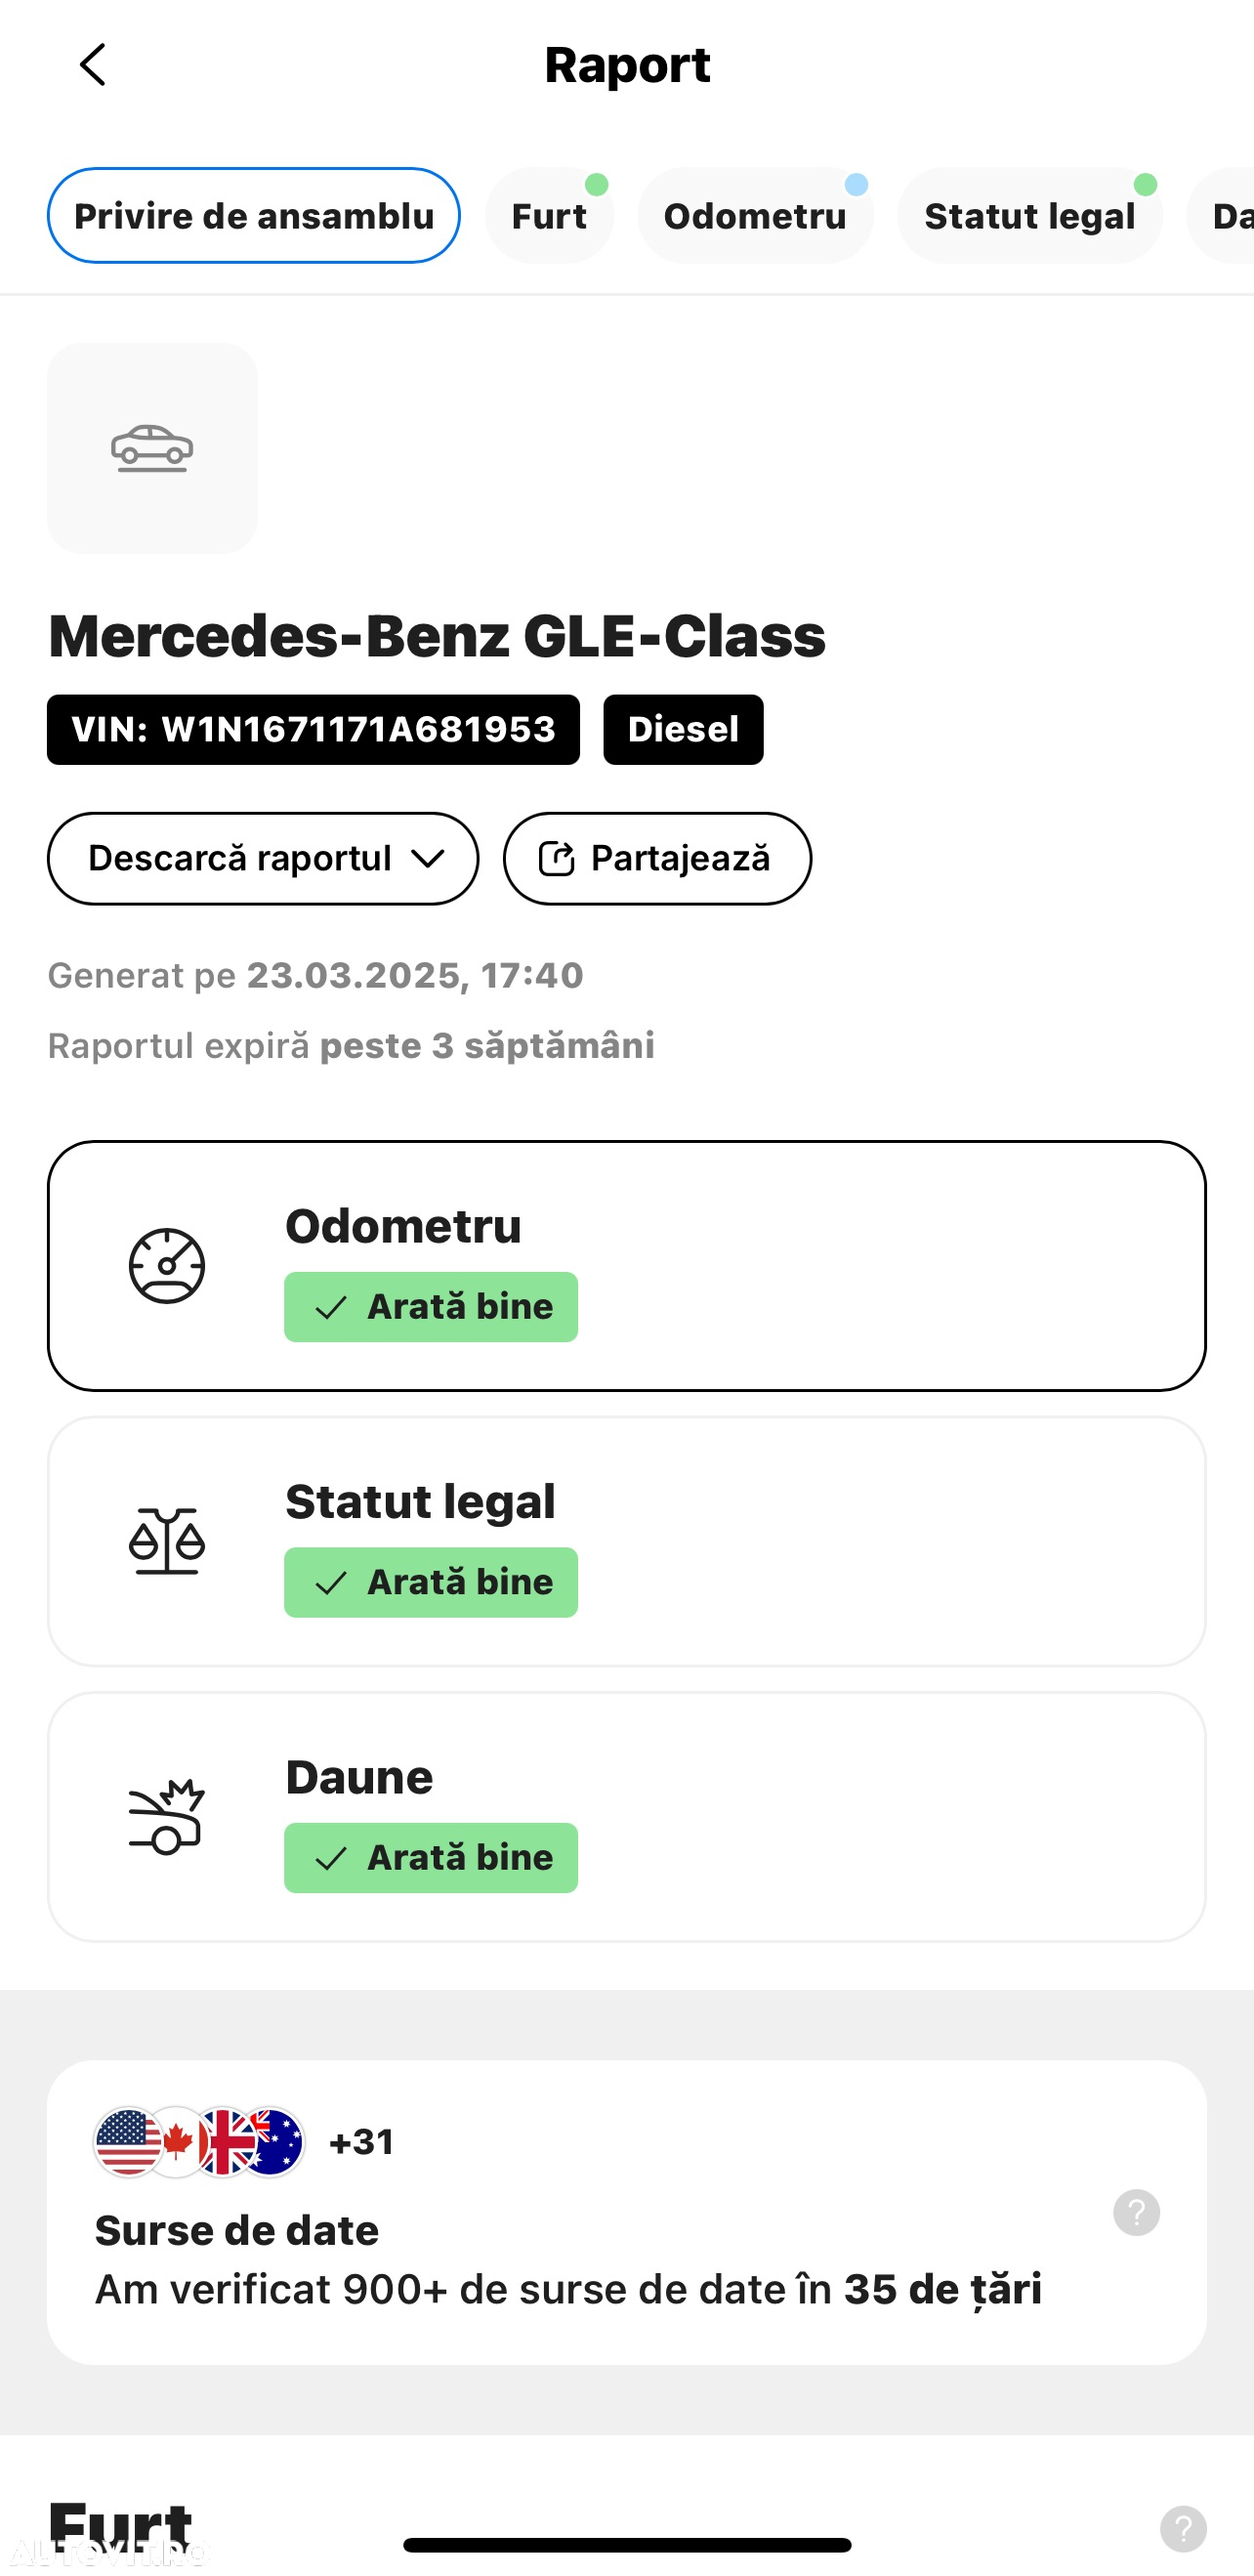Click the chevron on Descarcă raportul
The height and width of the screenshot is (2576, 1254).
pyautogui.click(x=428, y=859)
